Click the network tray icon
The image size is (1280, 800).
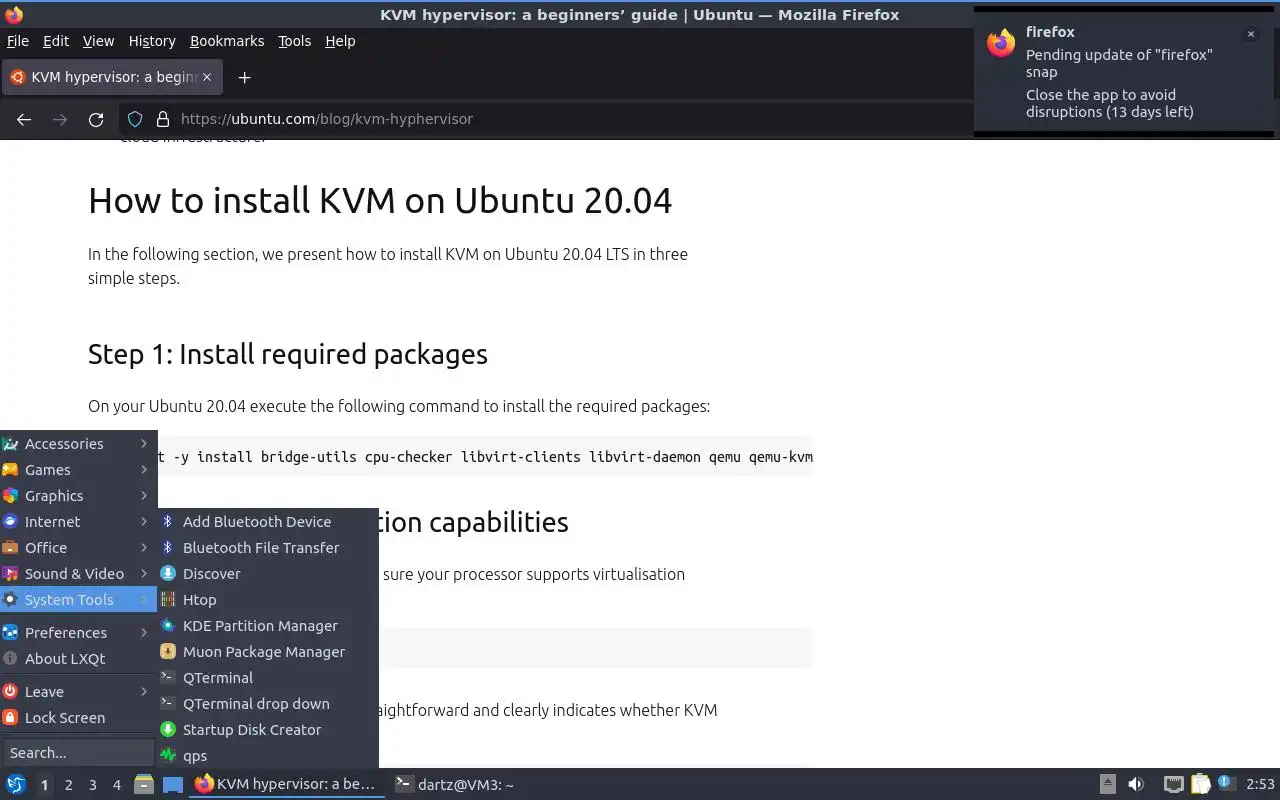pos(1174,784)
